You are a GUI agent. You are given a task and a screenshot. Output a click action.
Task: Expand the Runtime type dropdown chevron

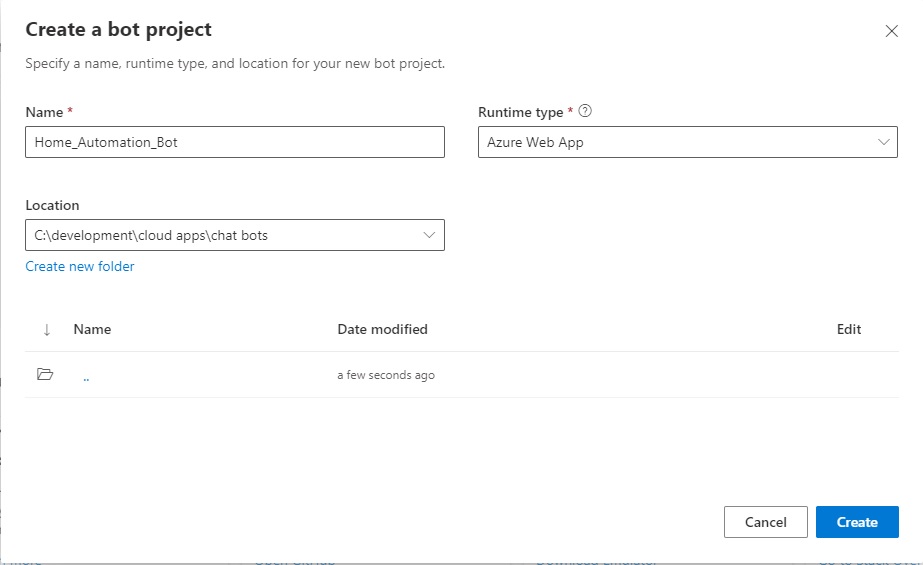click(x=883, y=142)
